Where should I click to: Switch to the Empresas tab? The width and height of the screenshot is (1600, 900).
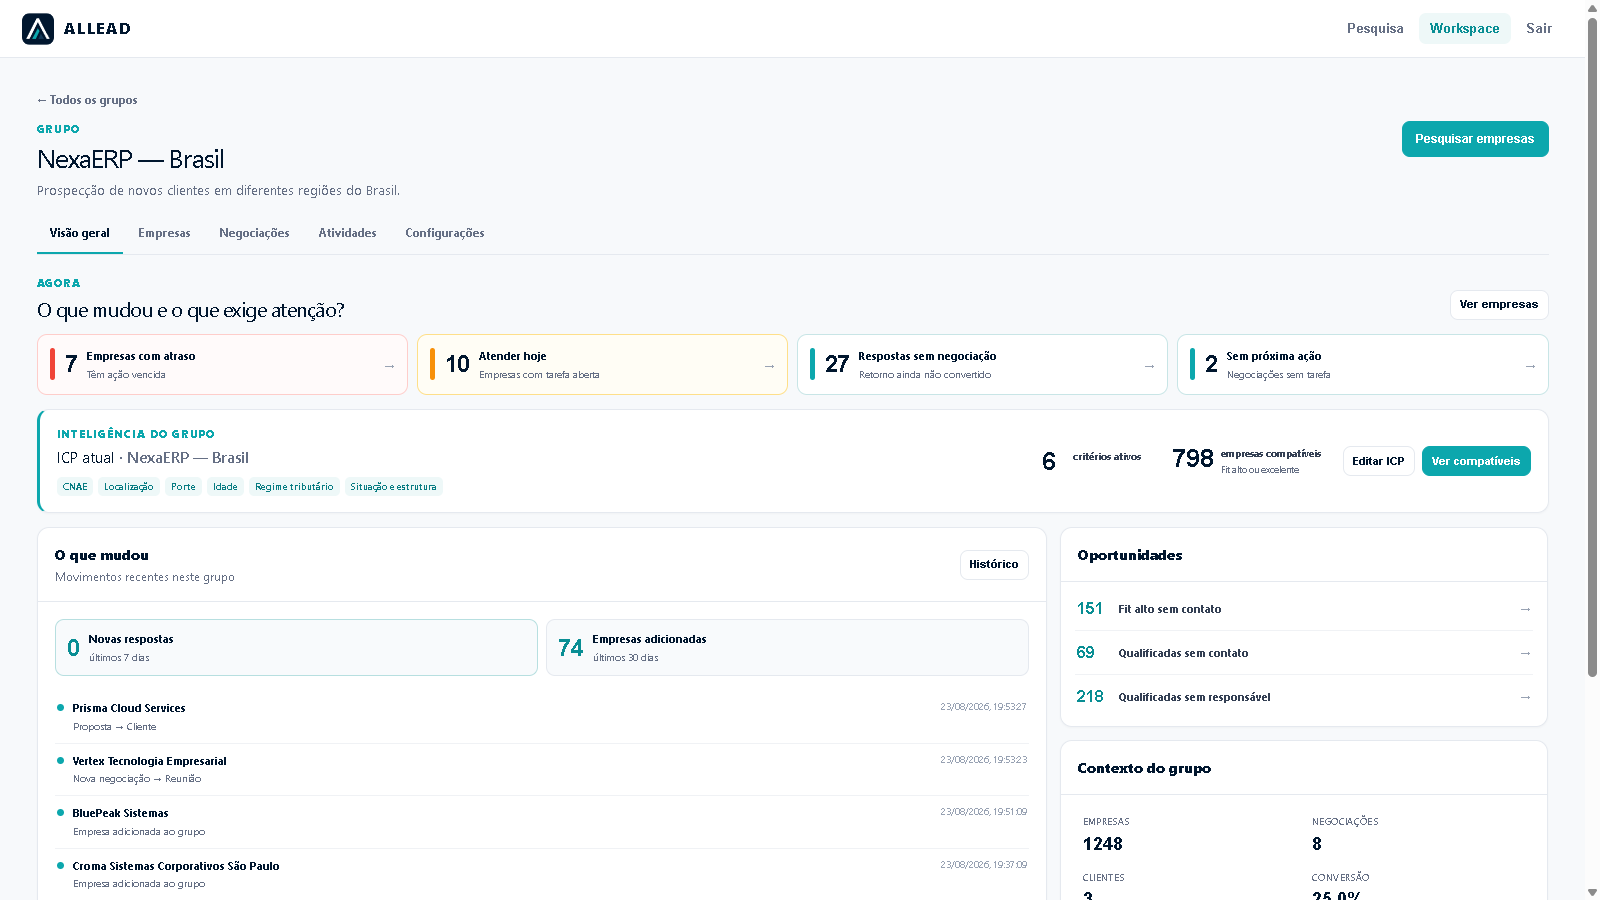click(x=164, y=233)
